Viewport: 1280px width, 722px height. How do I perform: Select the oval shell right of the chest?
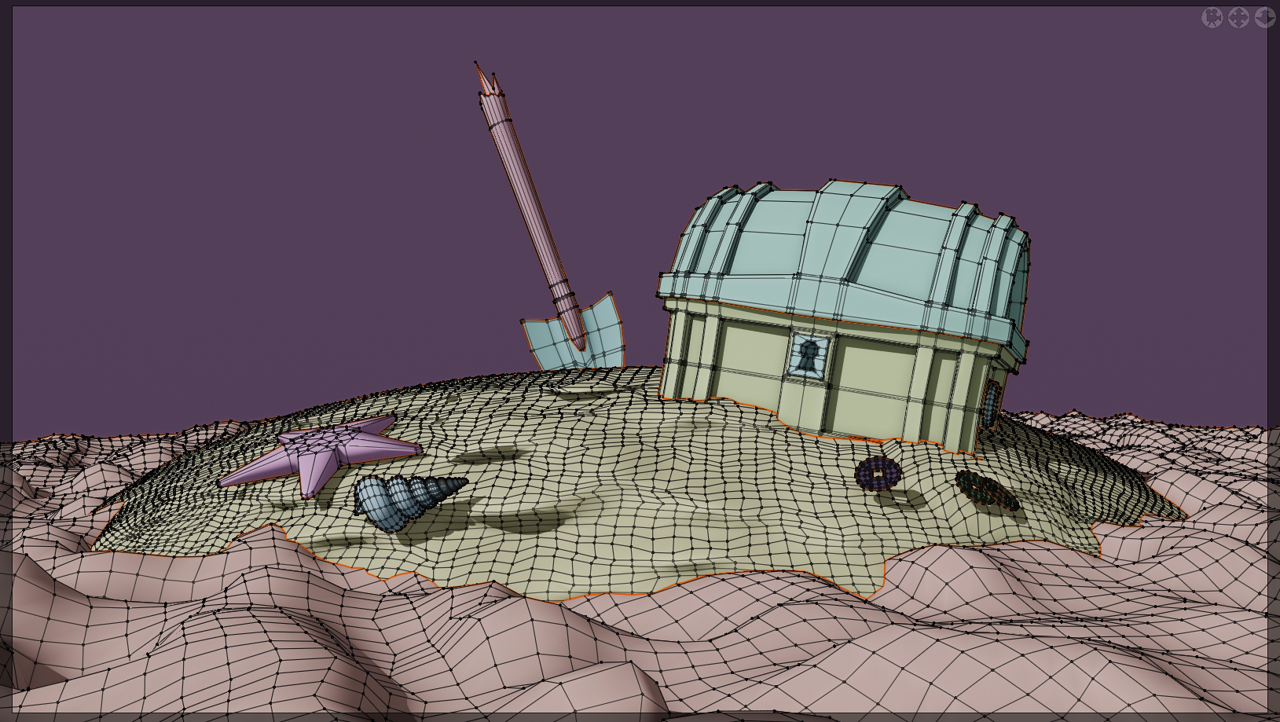pos(985,488)
